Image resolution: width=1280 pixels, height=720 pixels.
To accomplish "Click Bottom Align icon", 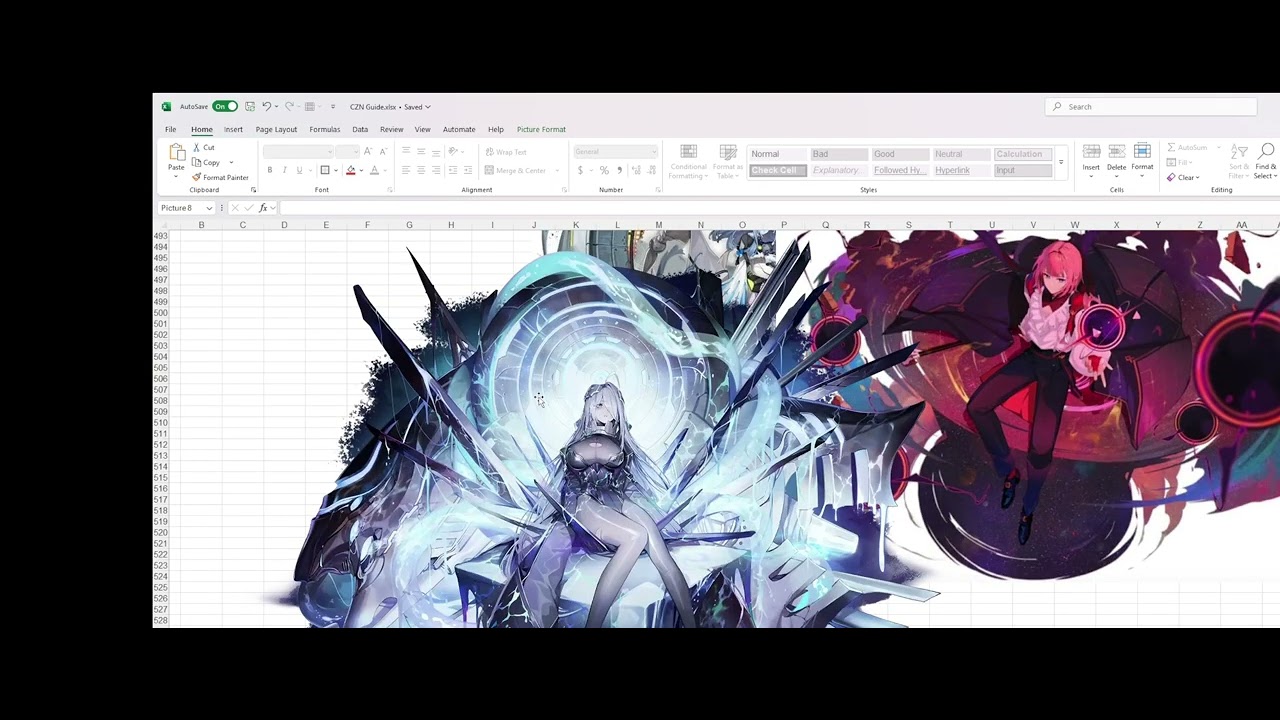I will pos(436,152).
